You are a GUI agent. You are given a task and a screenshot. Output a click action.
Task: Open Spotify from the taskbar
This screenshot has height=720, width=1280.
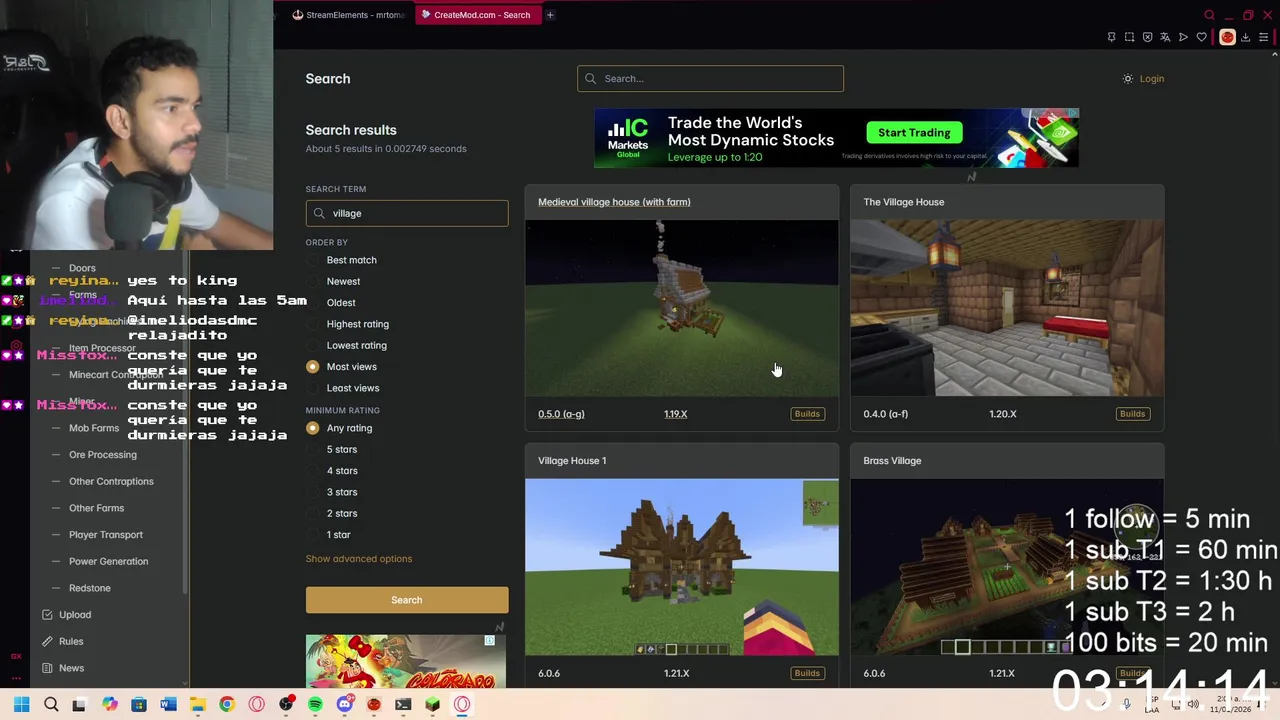[x=315, y=704]
